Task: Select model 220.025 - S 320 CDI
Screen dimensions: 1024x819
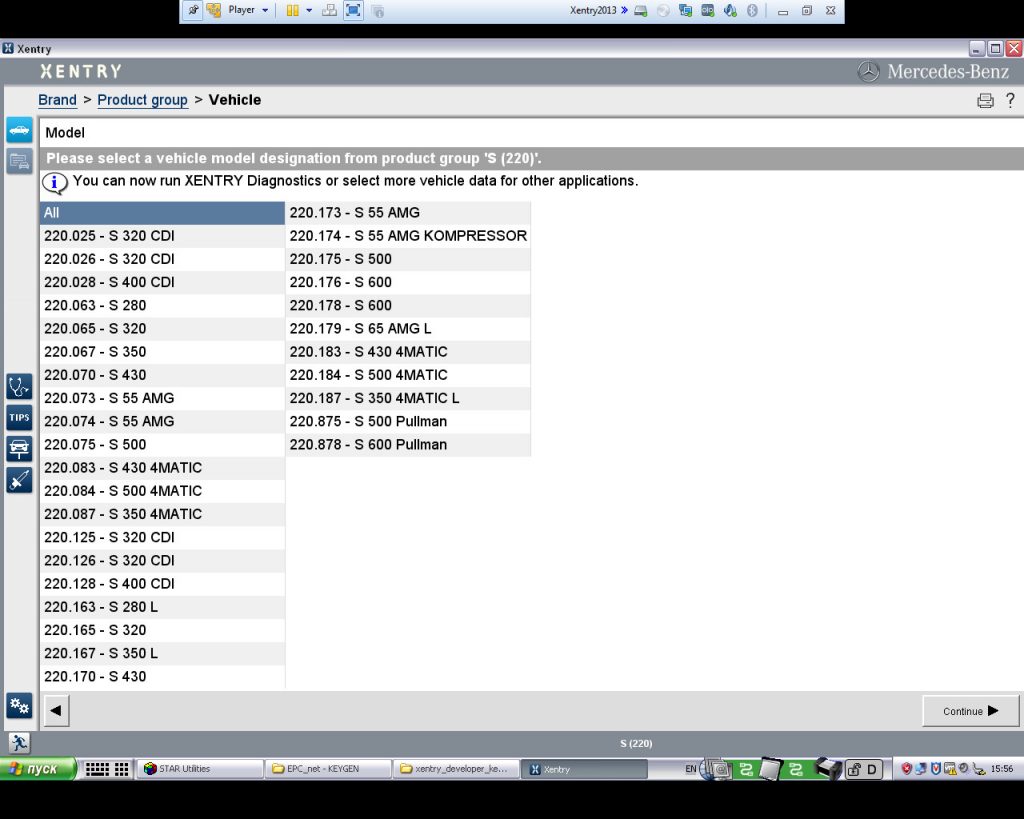Action: click(163, 236)
